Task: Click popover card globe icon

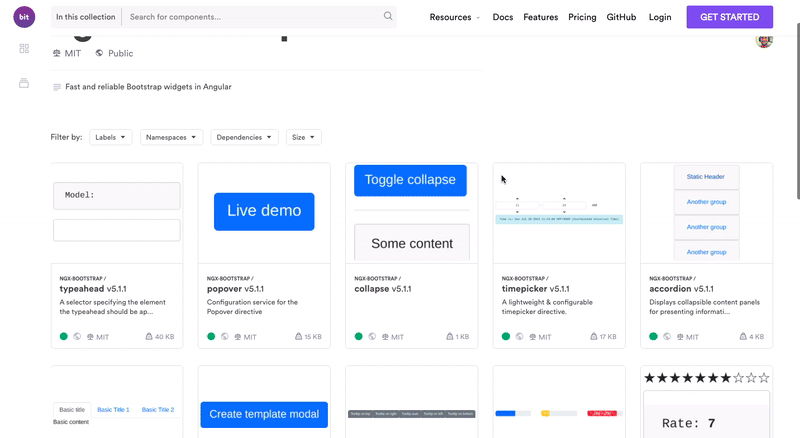Action: click(x=224, y=336)
